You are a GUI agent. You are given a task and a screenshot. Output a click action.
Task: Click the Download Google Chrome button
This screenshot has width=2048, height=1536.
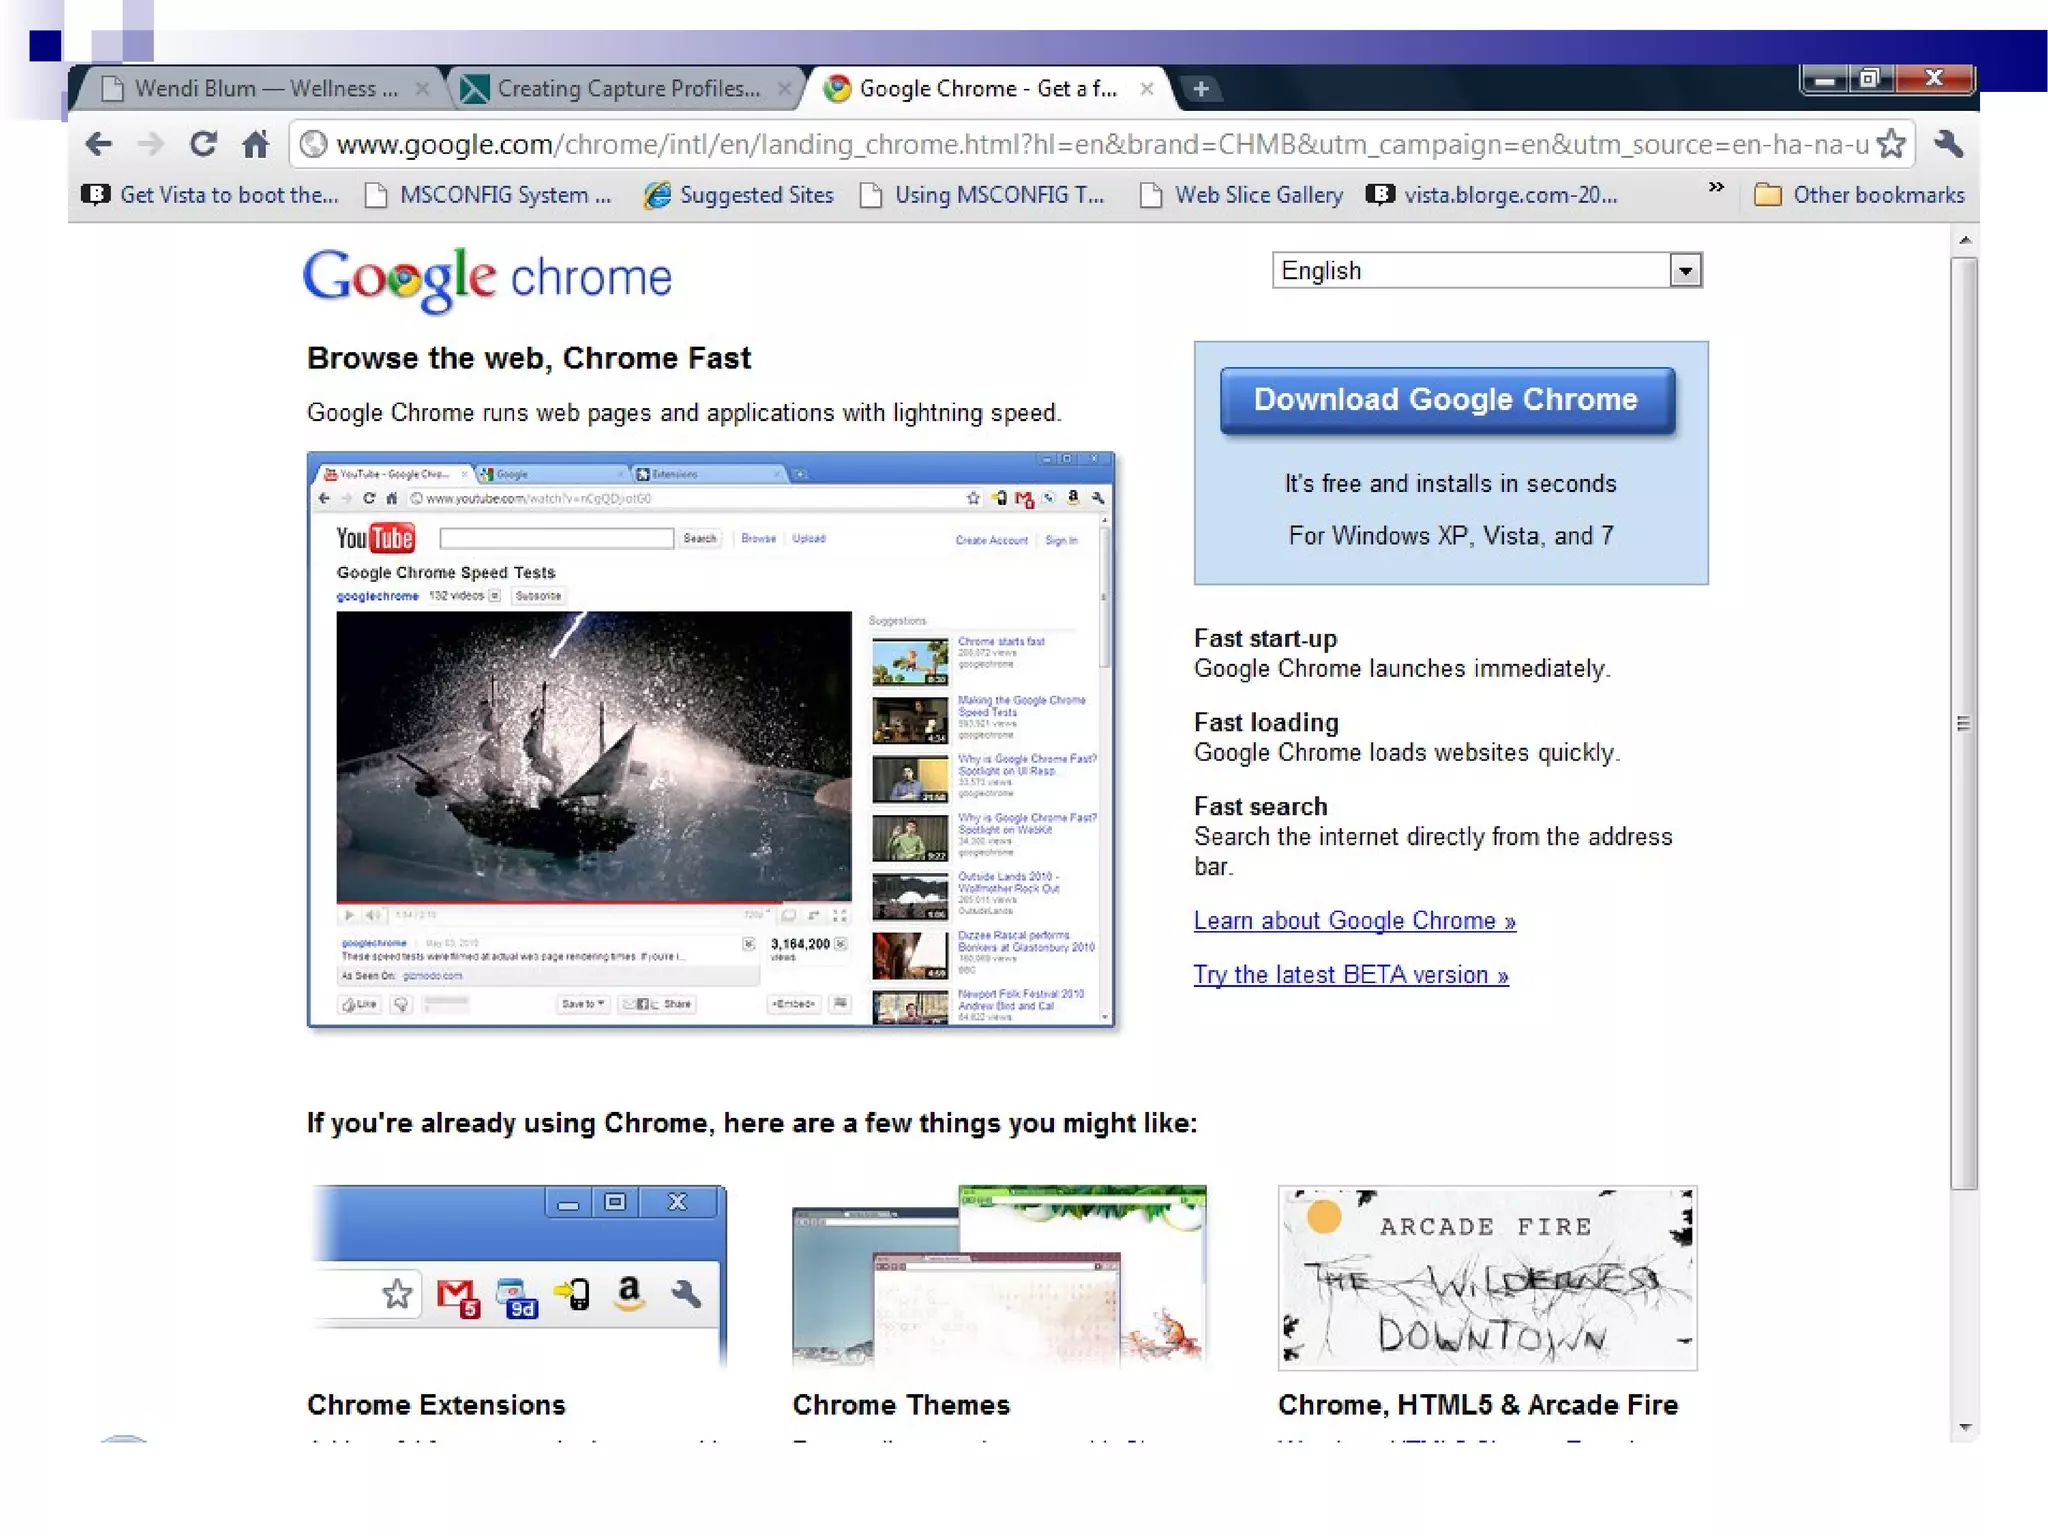point(1446,400)
